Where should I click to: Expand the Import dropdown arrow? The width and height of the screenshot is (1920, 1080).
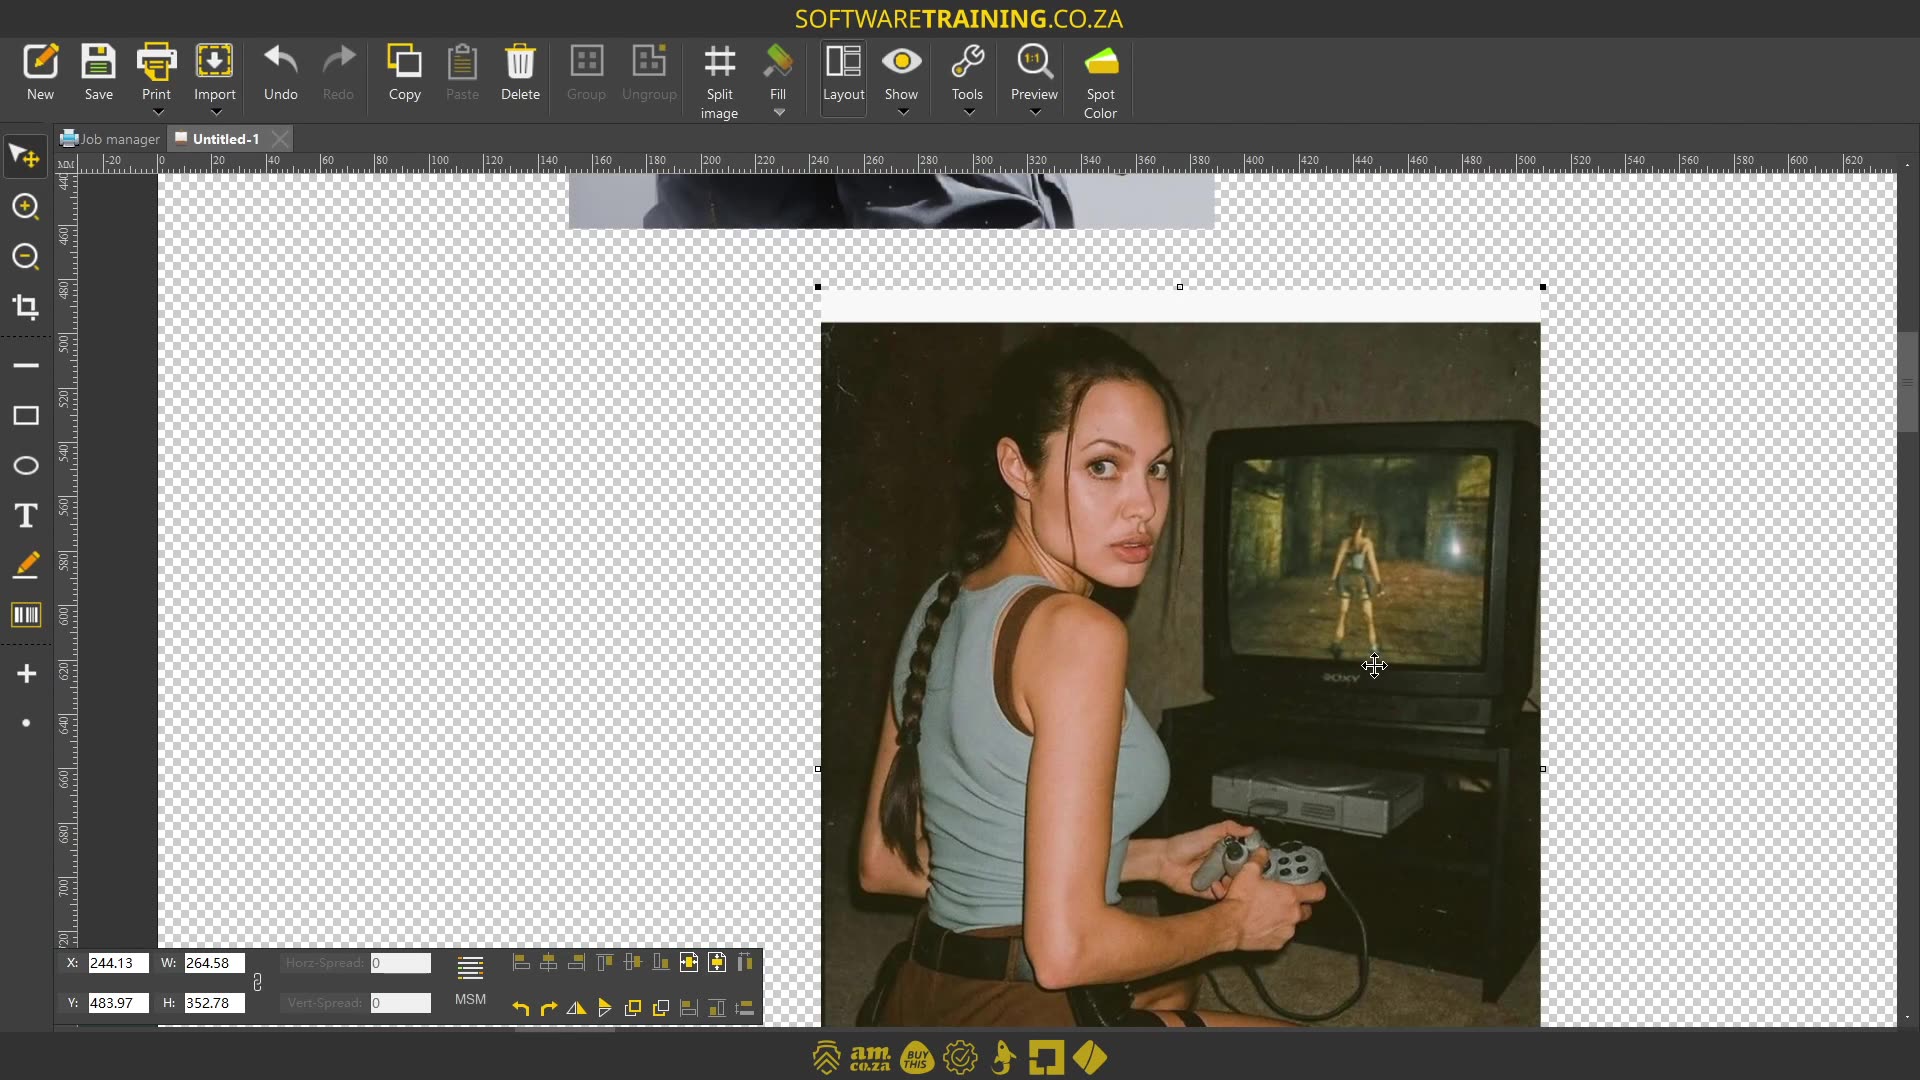pos(215,113)
